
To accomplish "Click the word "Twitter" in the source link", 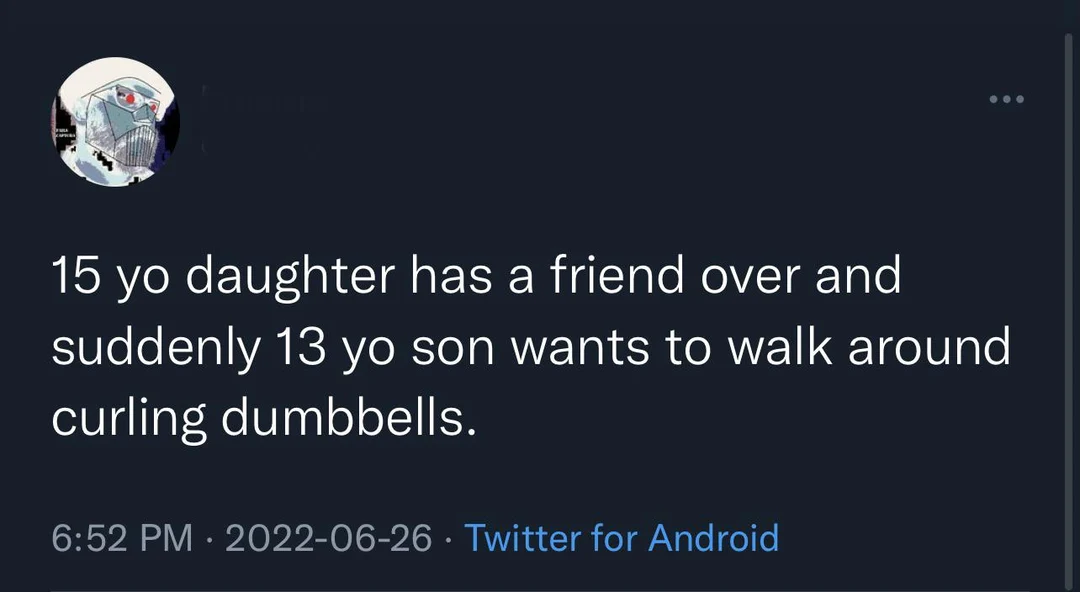I will (523, 538).
